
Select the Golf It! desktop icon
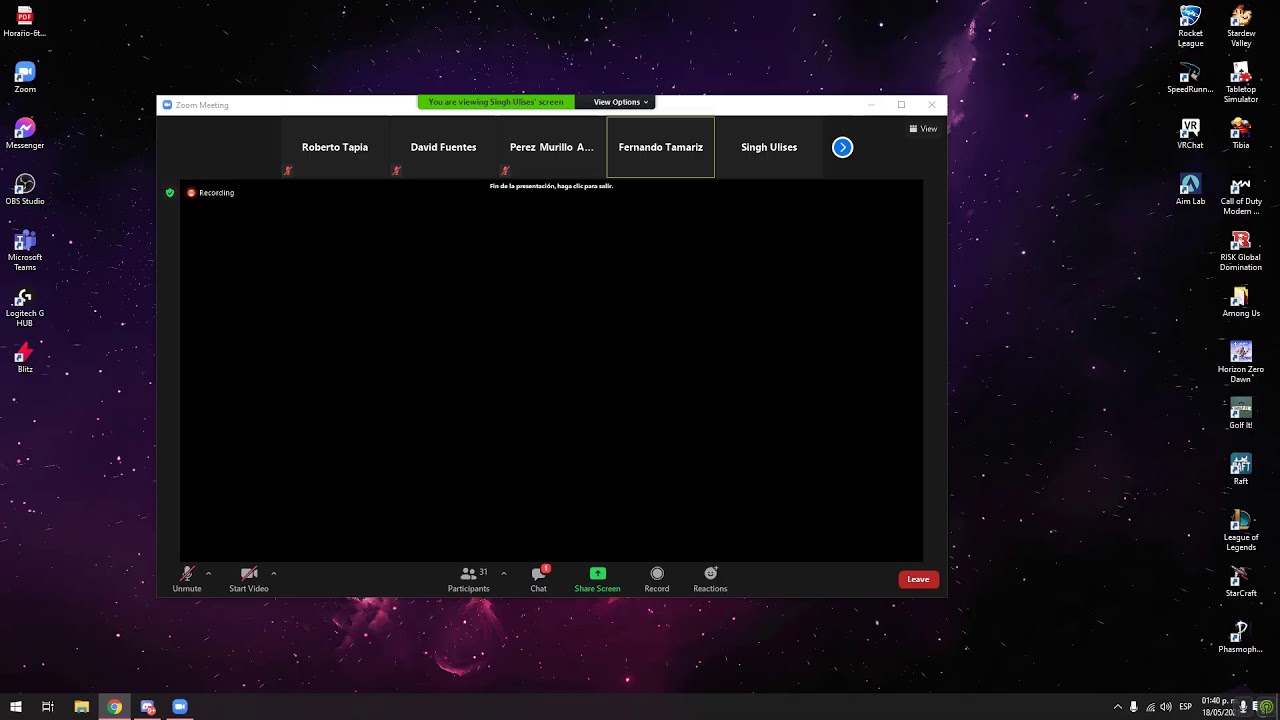coord(1241,414)
